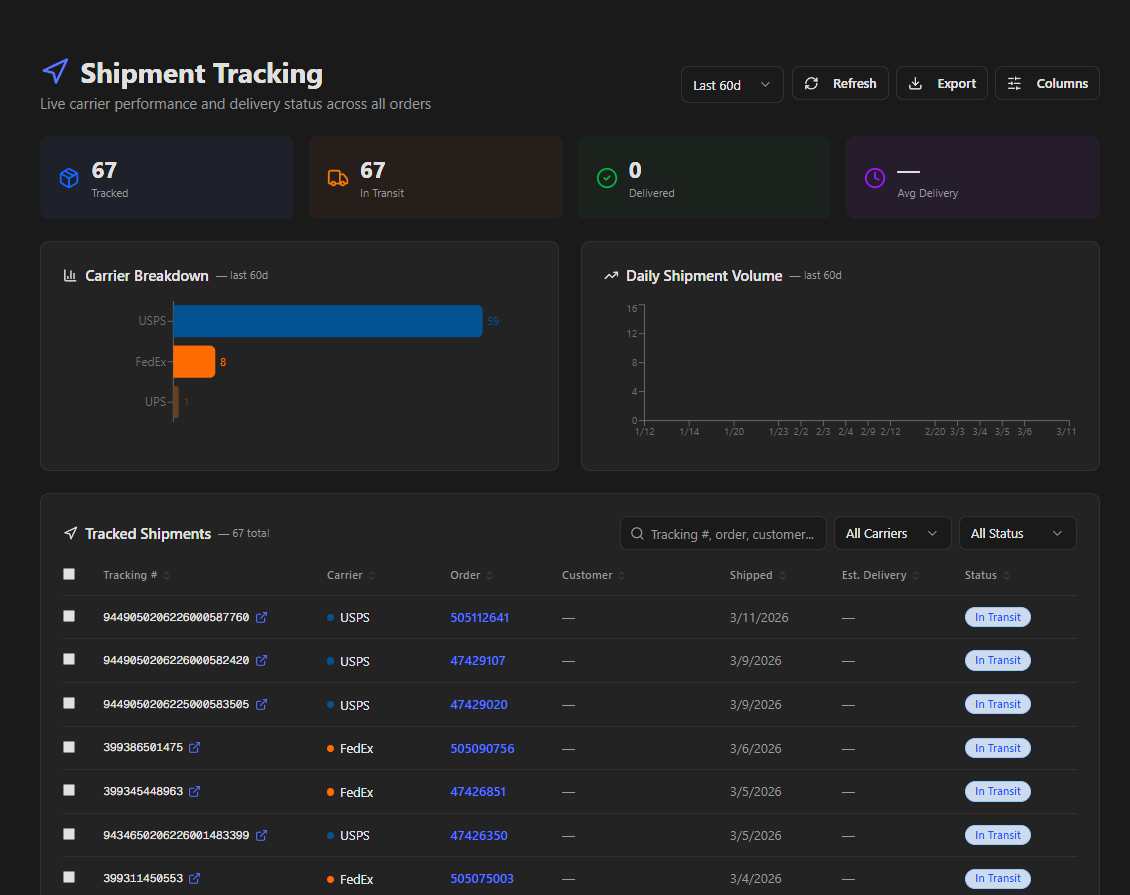Click the shipped date 3/11/2026

[759, 618]
